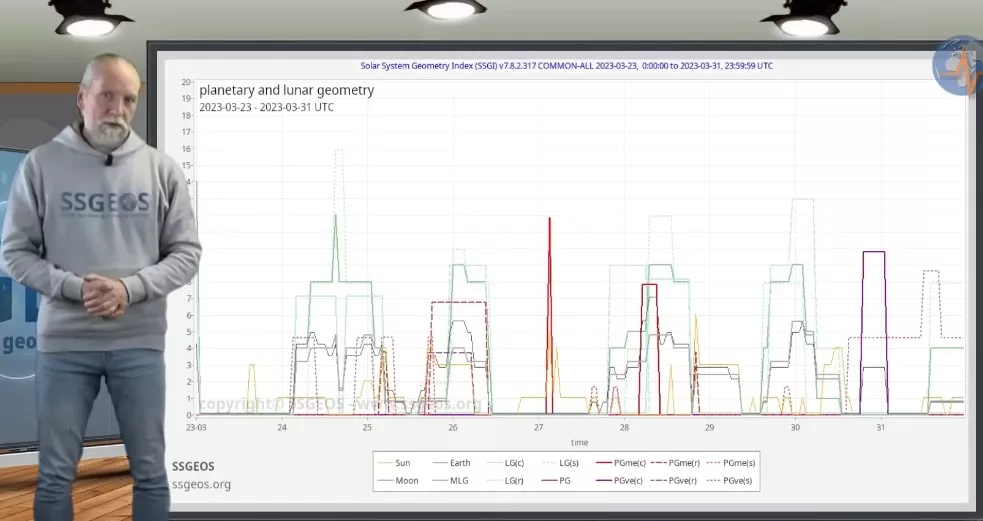Click the LG(c) legend entry
983x521 pixels.
click(x=515, y=463)
